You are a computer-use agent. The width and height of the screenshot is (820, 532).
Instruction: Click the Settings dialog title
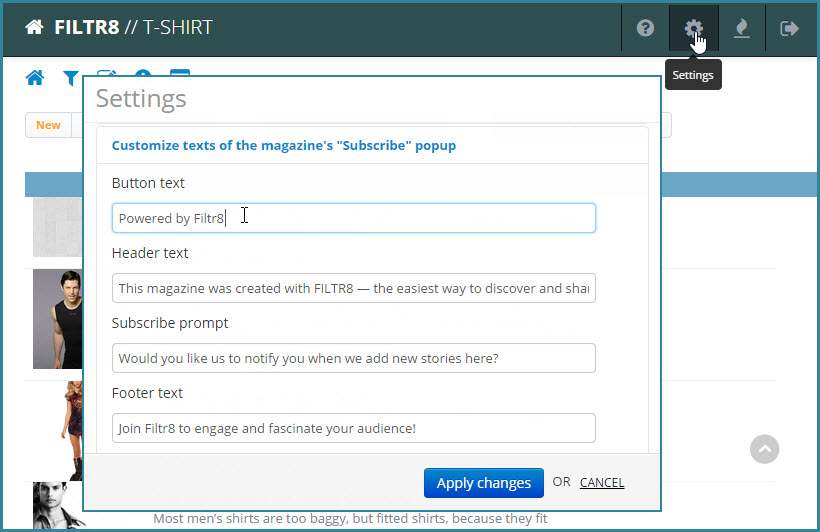tap(141, 98)
